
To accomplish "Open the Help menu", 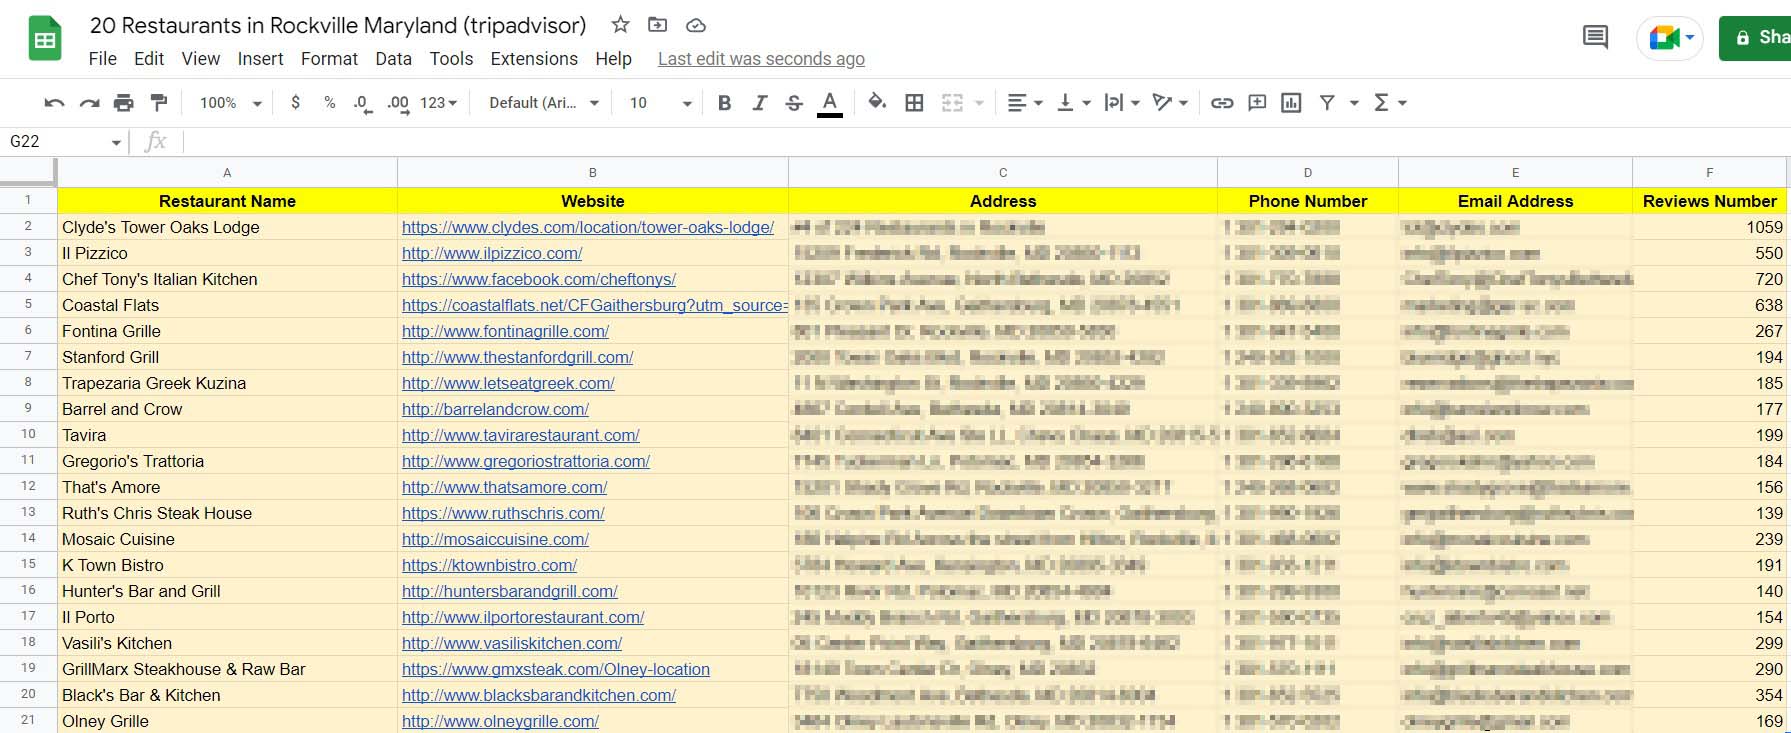I will tap(613, 59).
